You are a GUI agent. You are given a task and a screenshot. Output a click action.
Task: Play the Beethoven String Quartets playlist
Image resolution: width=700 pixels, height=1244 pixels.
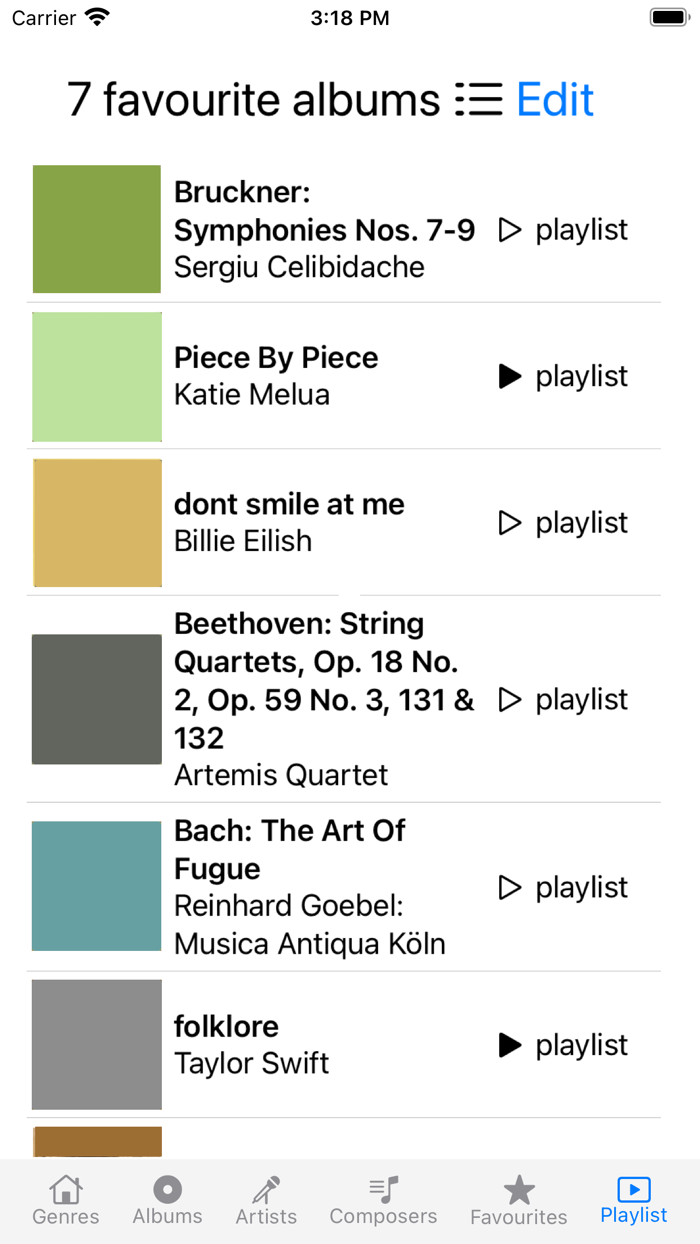click(x=510, y=699)
